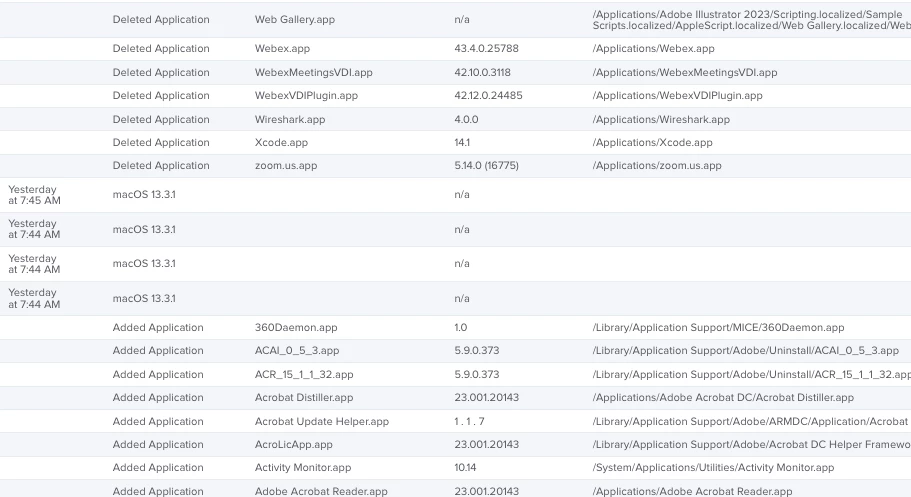911x497 pixels.
Task: Select Activity Monitor.app name
Action: 303,468
